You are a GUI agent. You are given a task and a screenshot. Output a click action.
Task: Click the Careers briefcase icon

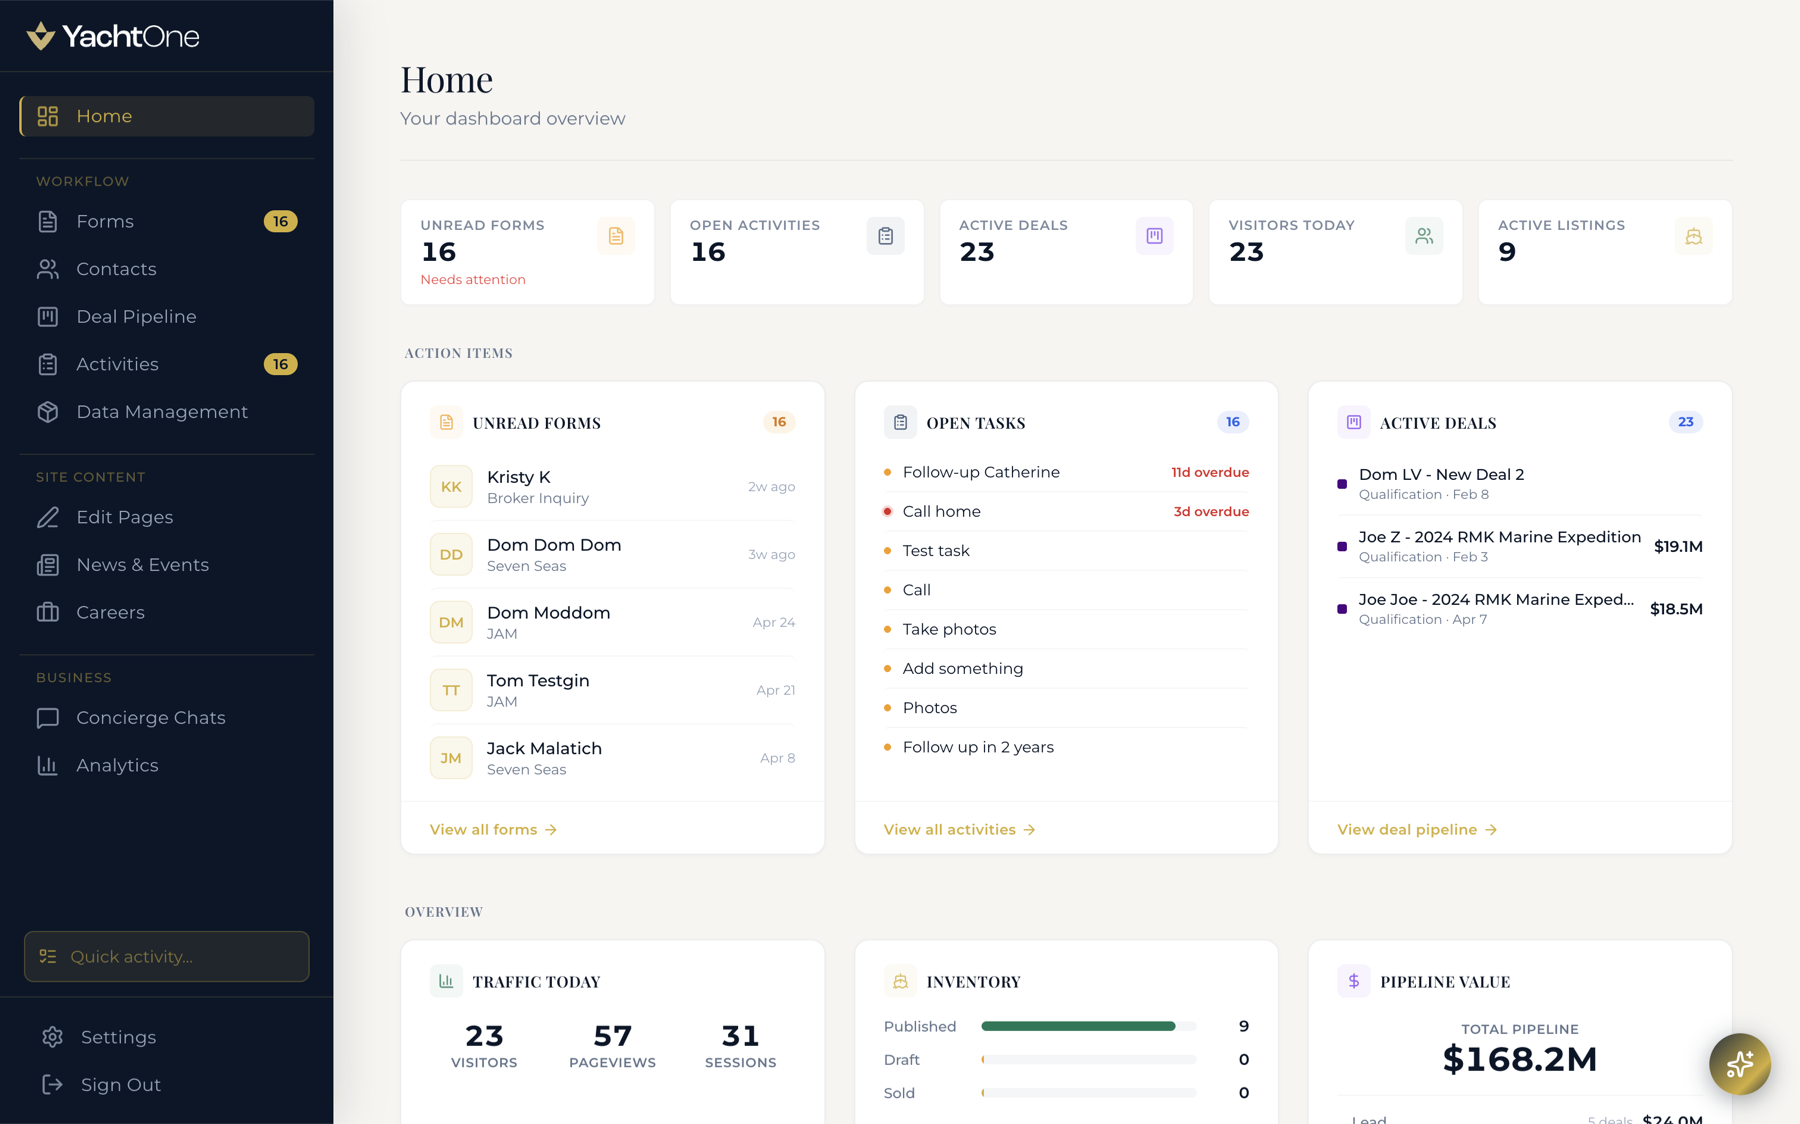pos(48,612)
